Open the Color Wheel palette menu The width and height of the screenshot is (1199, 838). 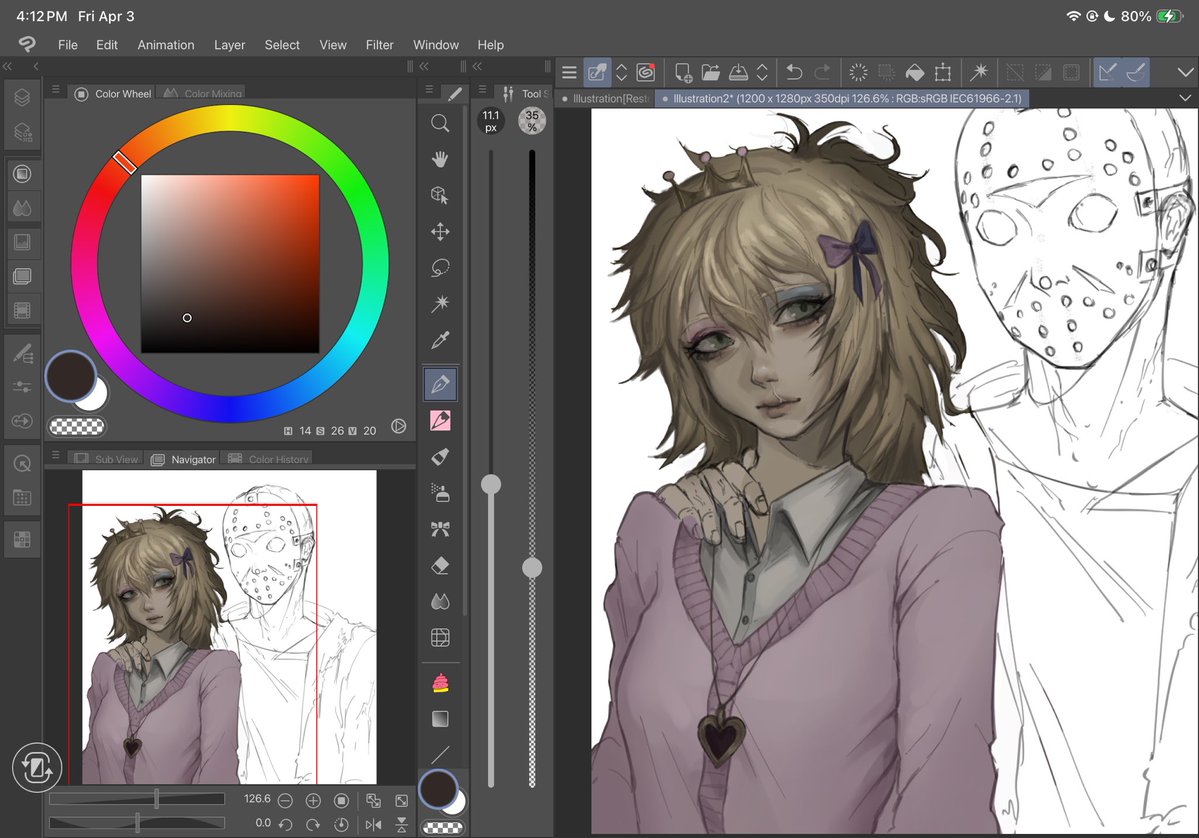(x=56, y=89)
